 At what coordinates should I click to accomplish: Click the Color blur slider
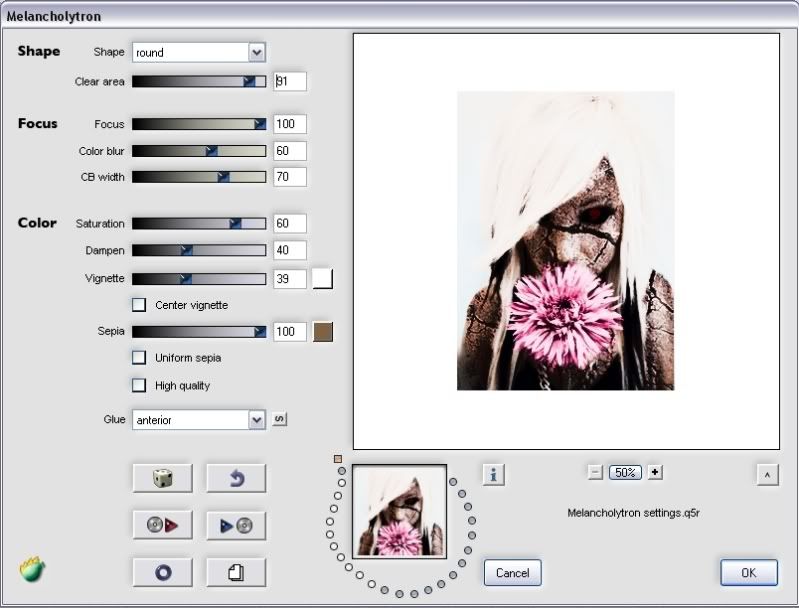tap(199, 151)
